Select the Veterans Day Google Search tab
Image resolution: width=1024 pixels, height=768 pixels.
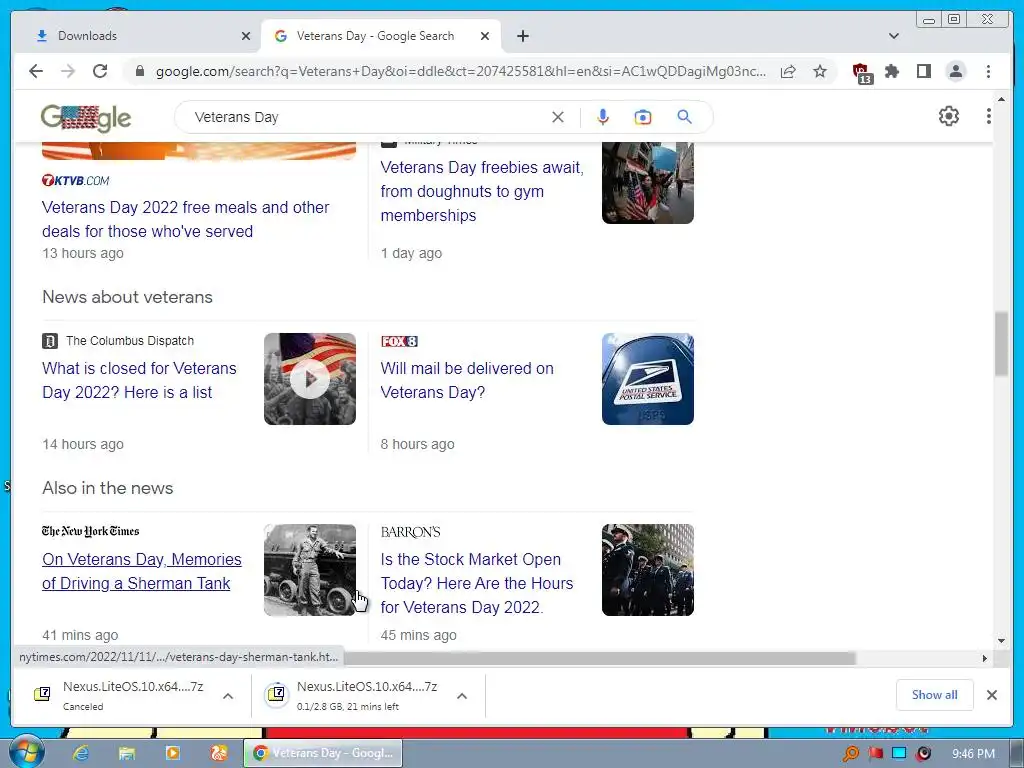(x=381, y=36)
